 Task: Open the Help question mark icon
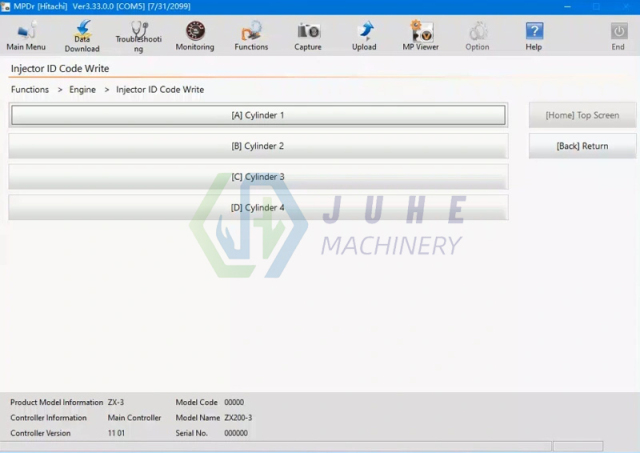tap(534, 36)
